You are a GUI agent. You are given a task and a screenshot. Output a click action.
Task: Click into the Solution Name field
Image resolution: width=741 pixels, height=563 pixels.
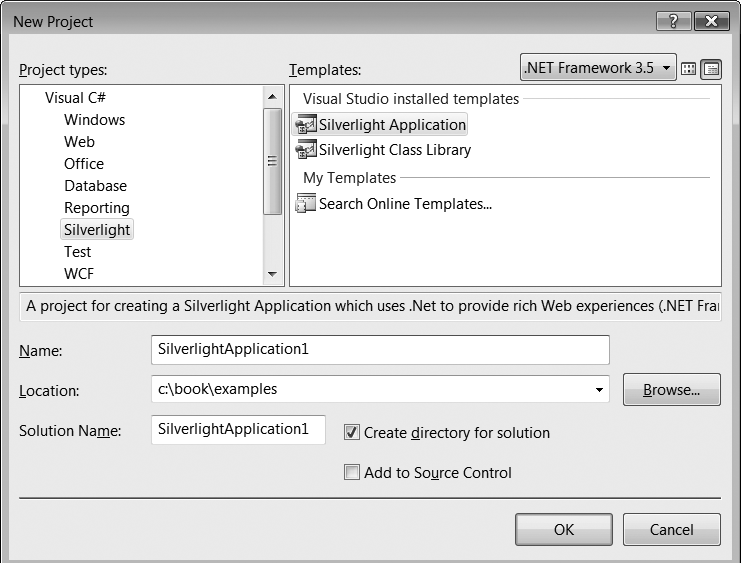(238, 430)
